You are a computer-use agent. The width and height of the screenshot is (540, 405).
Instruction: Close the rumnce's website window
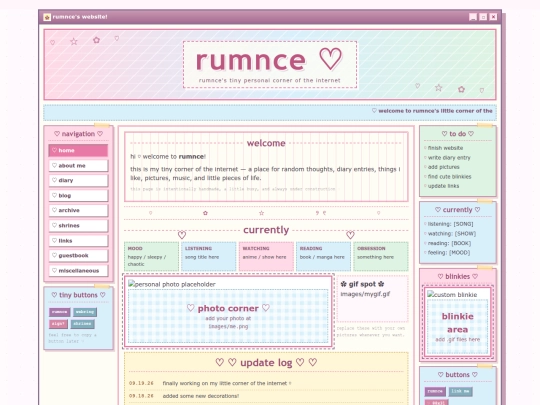[x=494, y=17]
